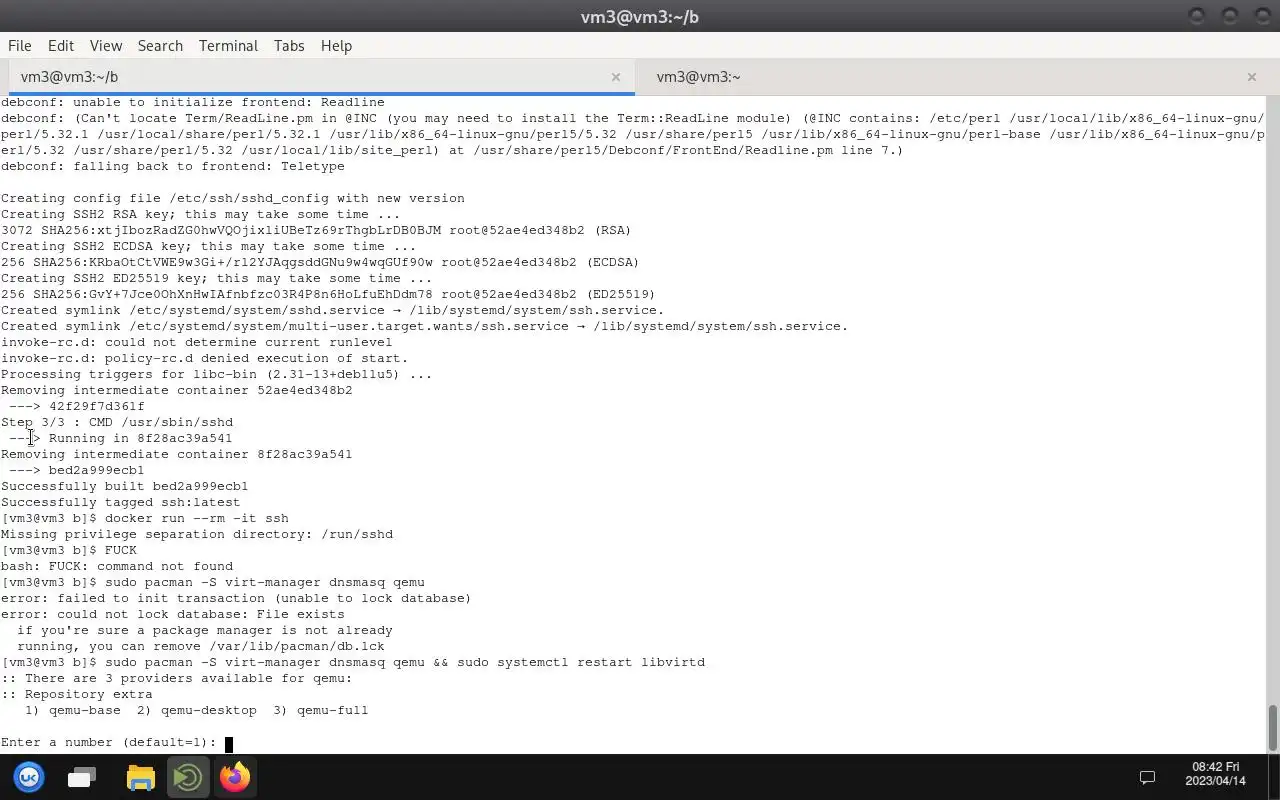Click 'running, you can remove /var/lib/pacman/db.lck' line
Viewport: 1280px width, 800px height.
coord(201,646)
